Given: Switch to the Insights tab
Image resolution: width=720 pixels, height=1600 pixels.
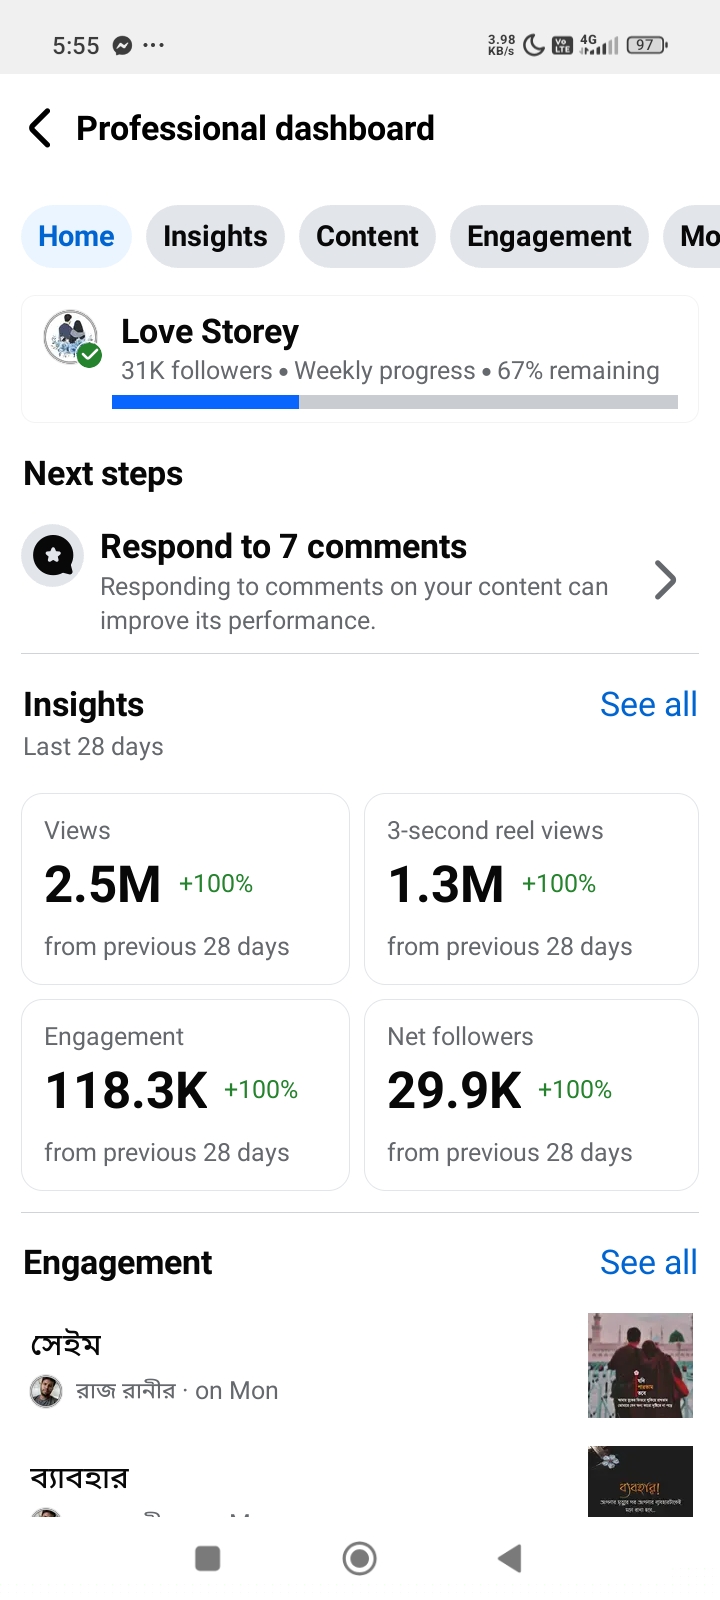Looking at the screenshot, I should pos(215,237).
